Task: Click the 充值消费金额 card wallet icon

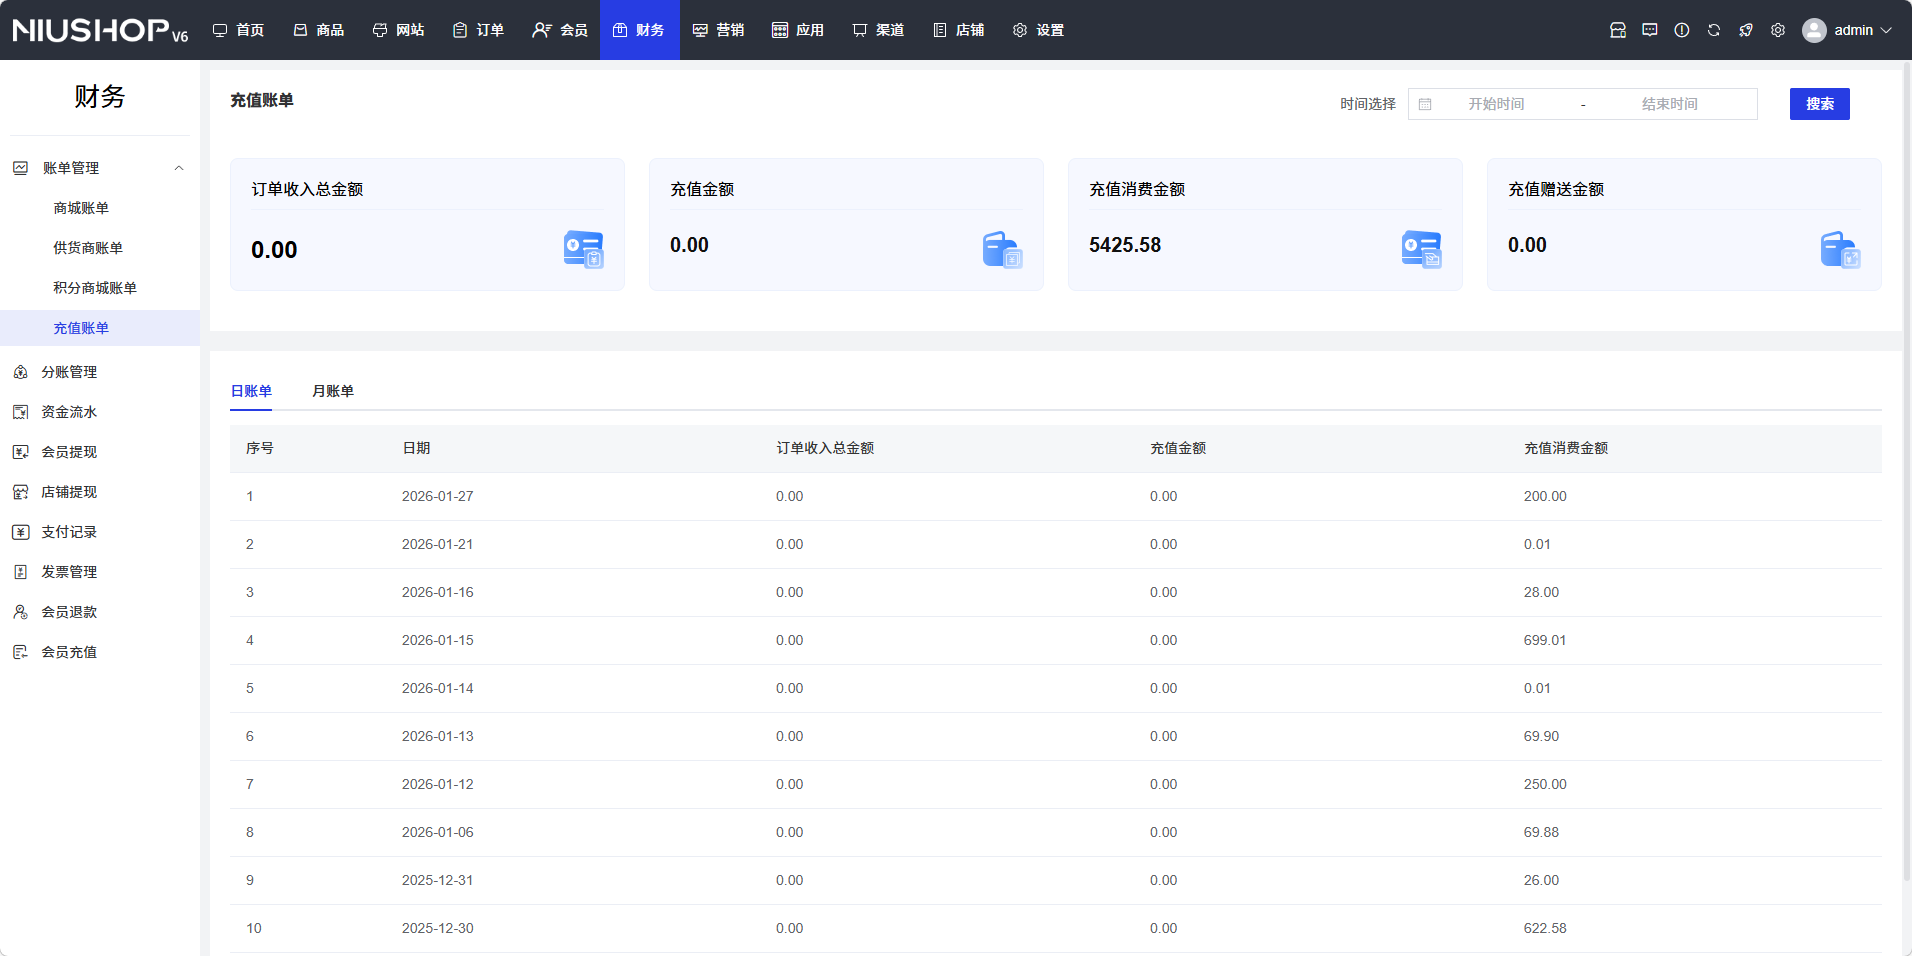Action: pyautogui.click(x=1420, y=249)
